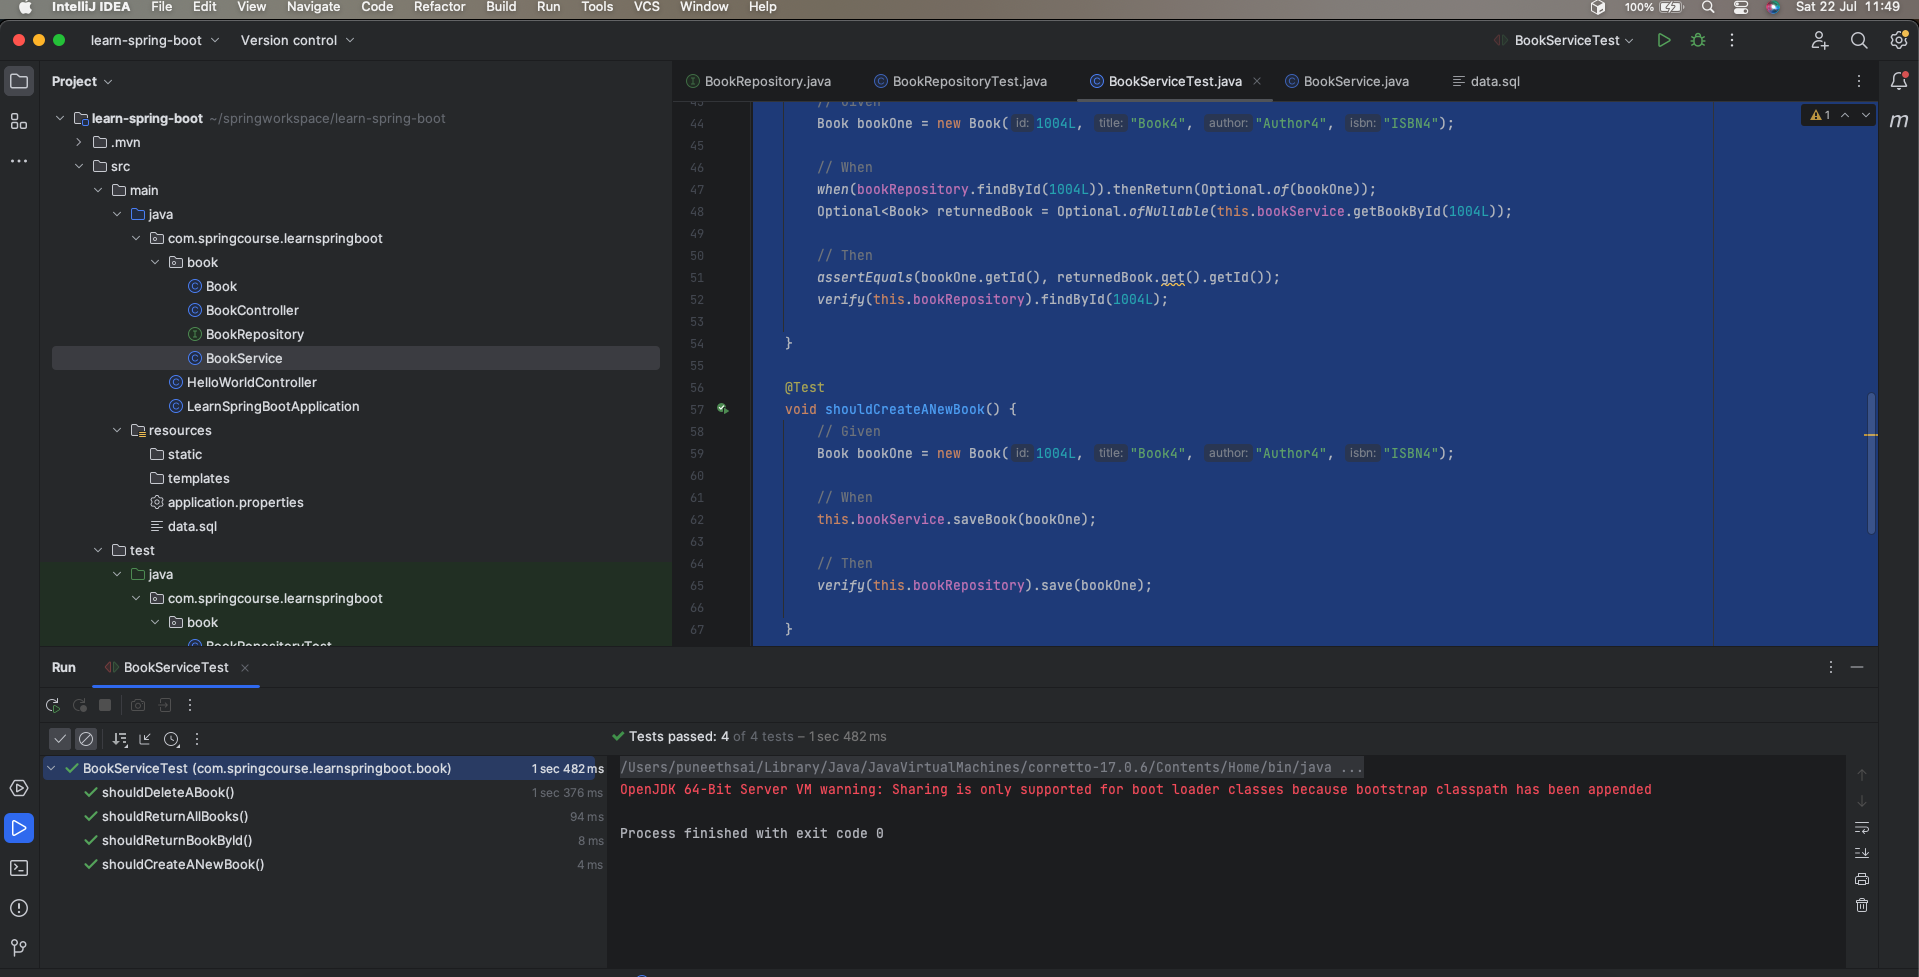Screen dimensions: 1919x977
Task: Open the Services tool window
Action: tap(19, 788)
